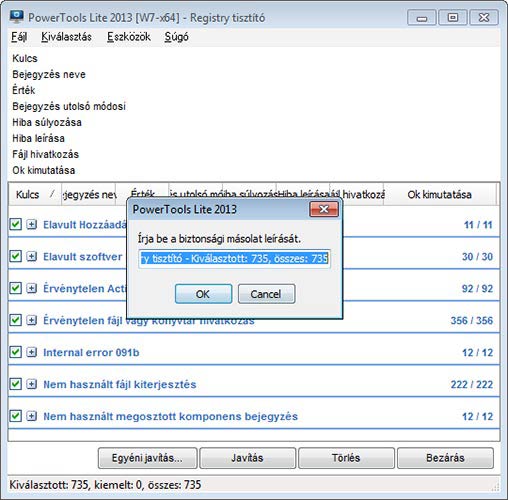Confirm backup description with OK
The width and height of the screenshot is (508, 500).
pyautogui.click(x=203, y=294)
